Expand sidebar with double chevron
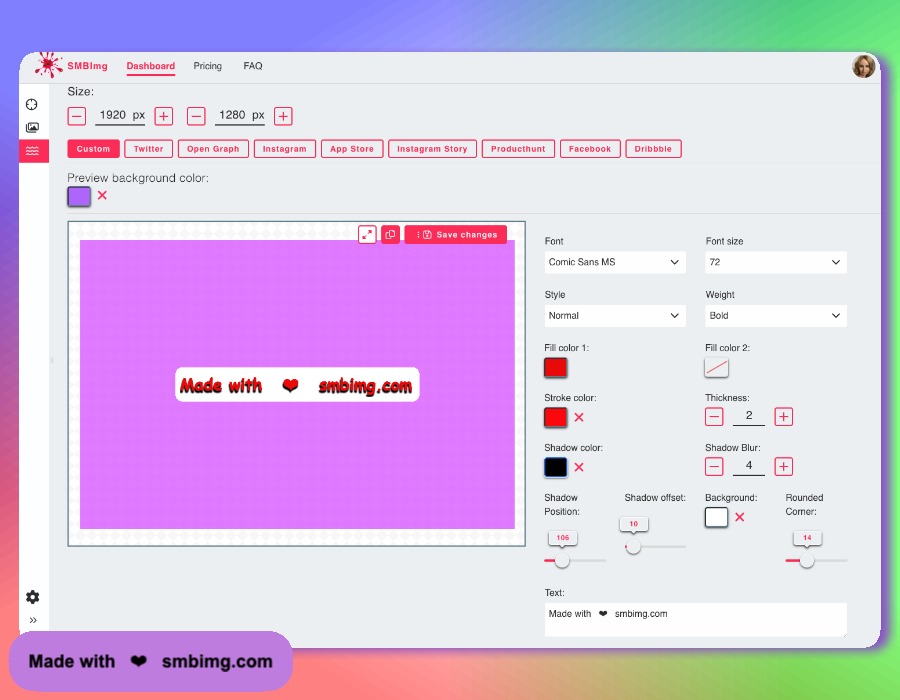 33,620
